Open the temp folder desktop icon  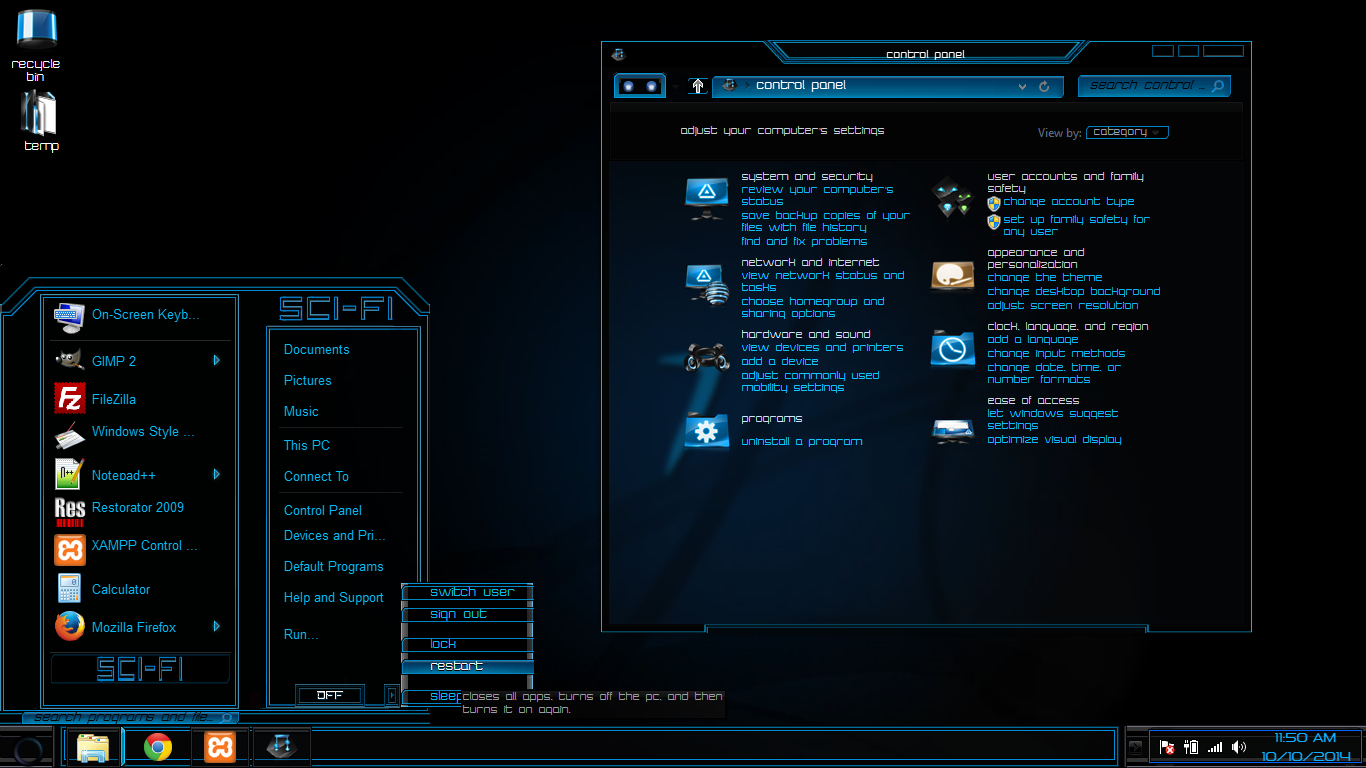41,120
